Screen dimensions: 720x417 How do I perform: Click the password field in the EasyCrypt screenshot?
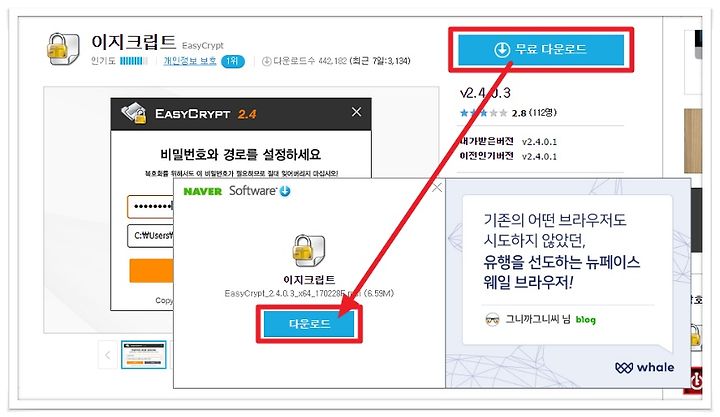click(x=151, y=207)
